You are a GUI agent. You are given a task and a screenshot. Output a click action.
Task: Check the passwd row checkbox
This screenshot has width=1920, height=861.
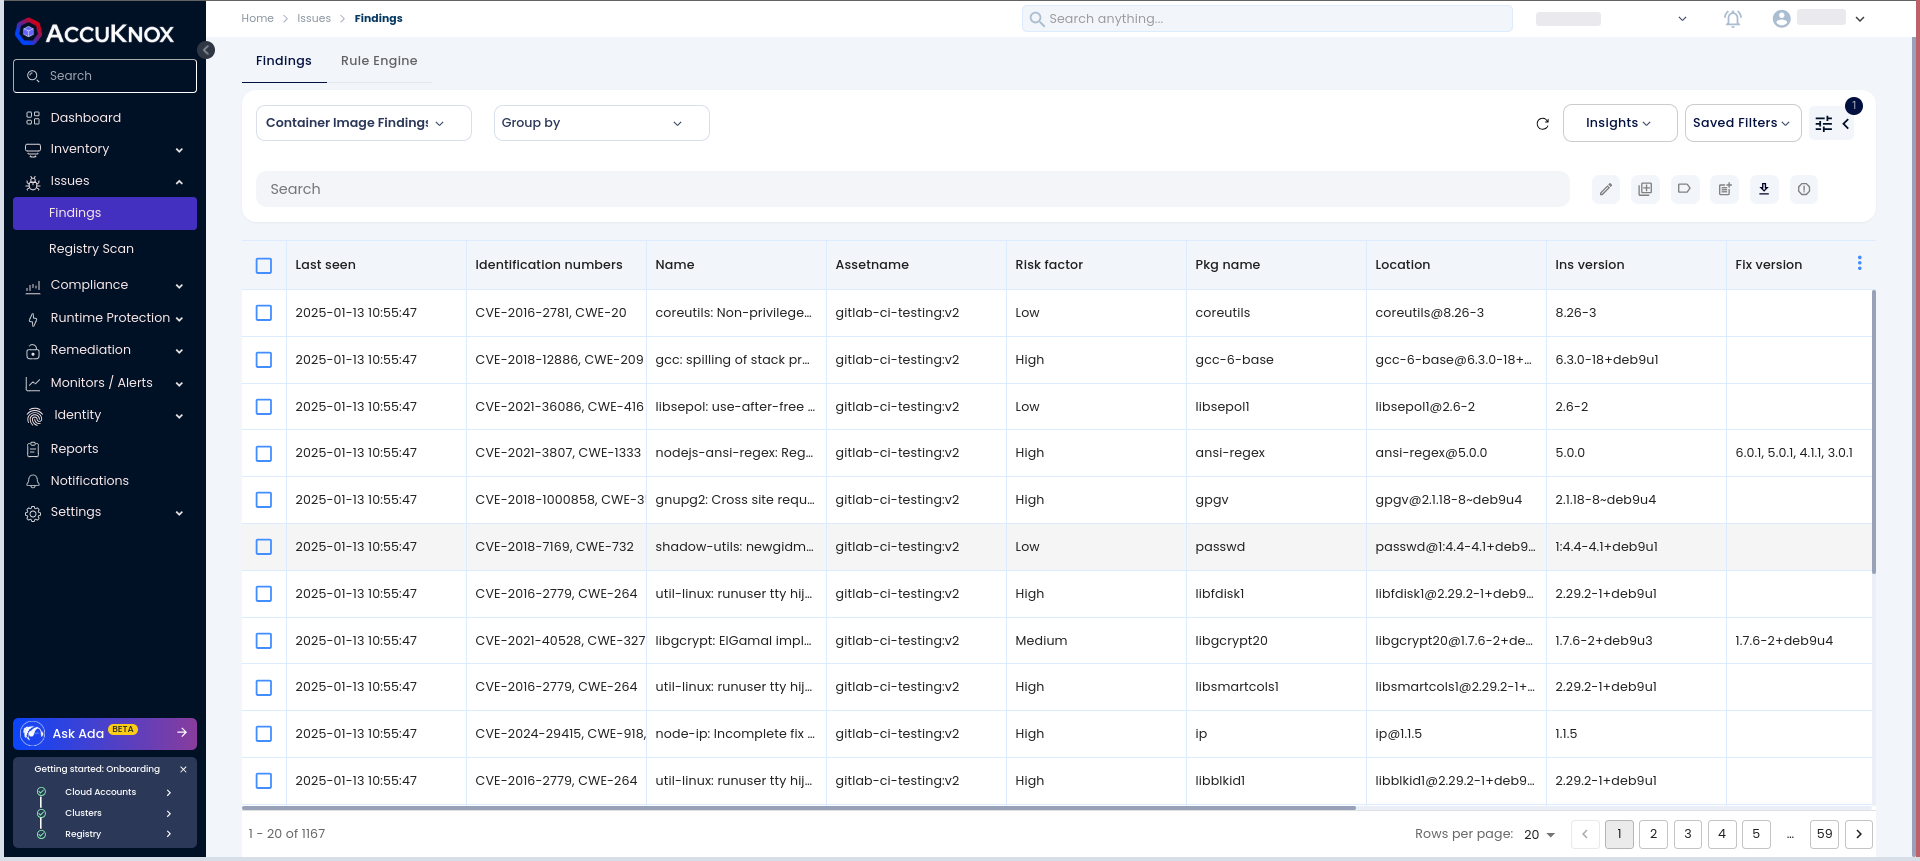[x=264, y=547]
